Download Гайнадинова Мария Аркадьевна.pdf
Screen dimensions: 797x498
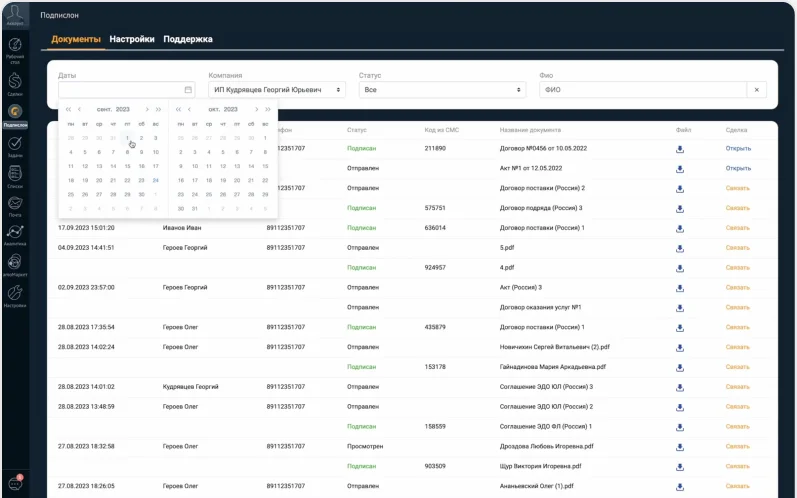pyautogui.click(x=680, y=367)
